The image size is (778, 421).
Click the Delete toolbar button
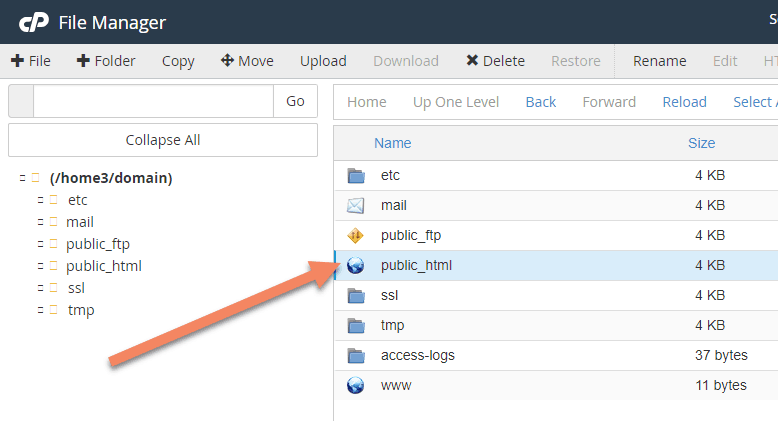pyautogui.click(x=495, y=61)
